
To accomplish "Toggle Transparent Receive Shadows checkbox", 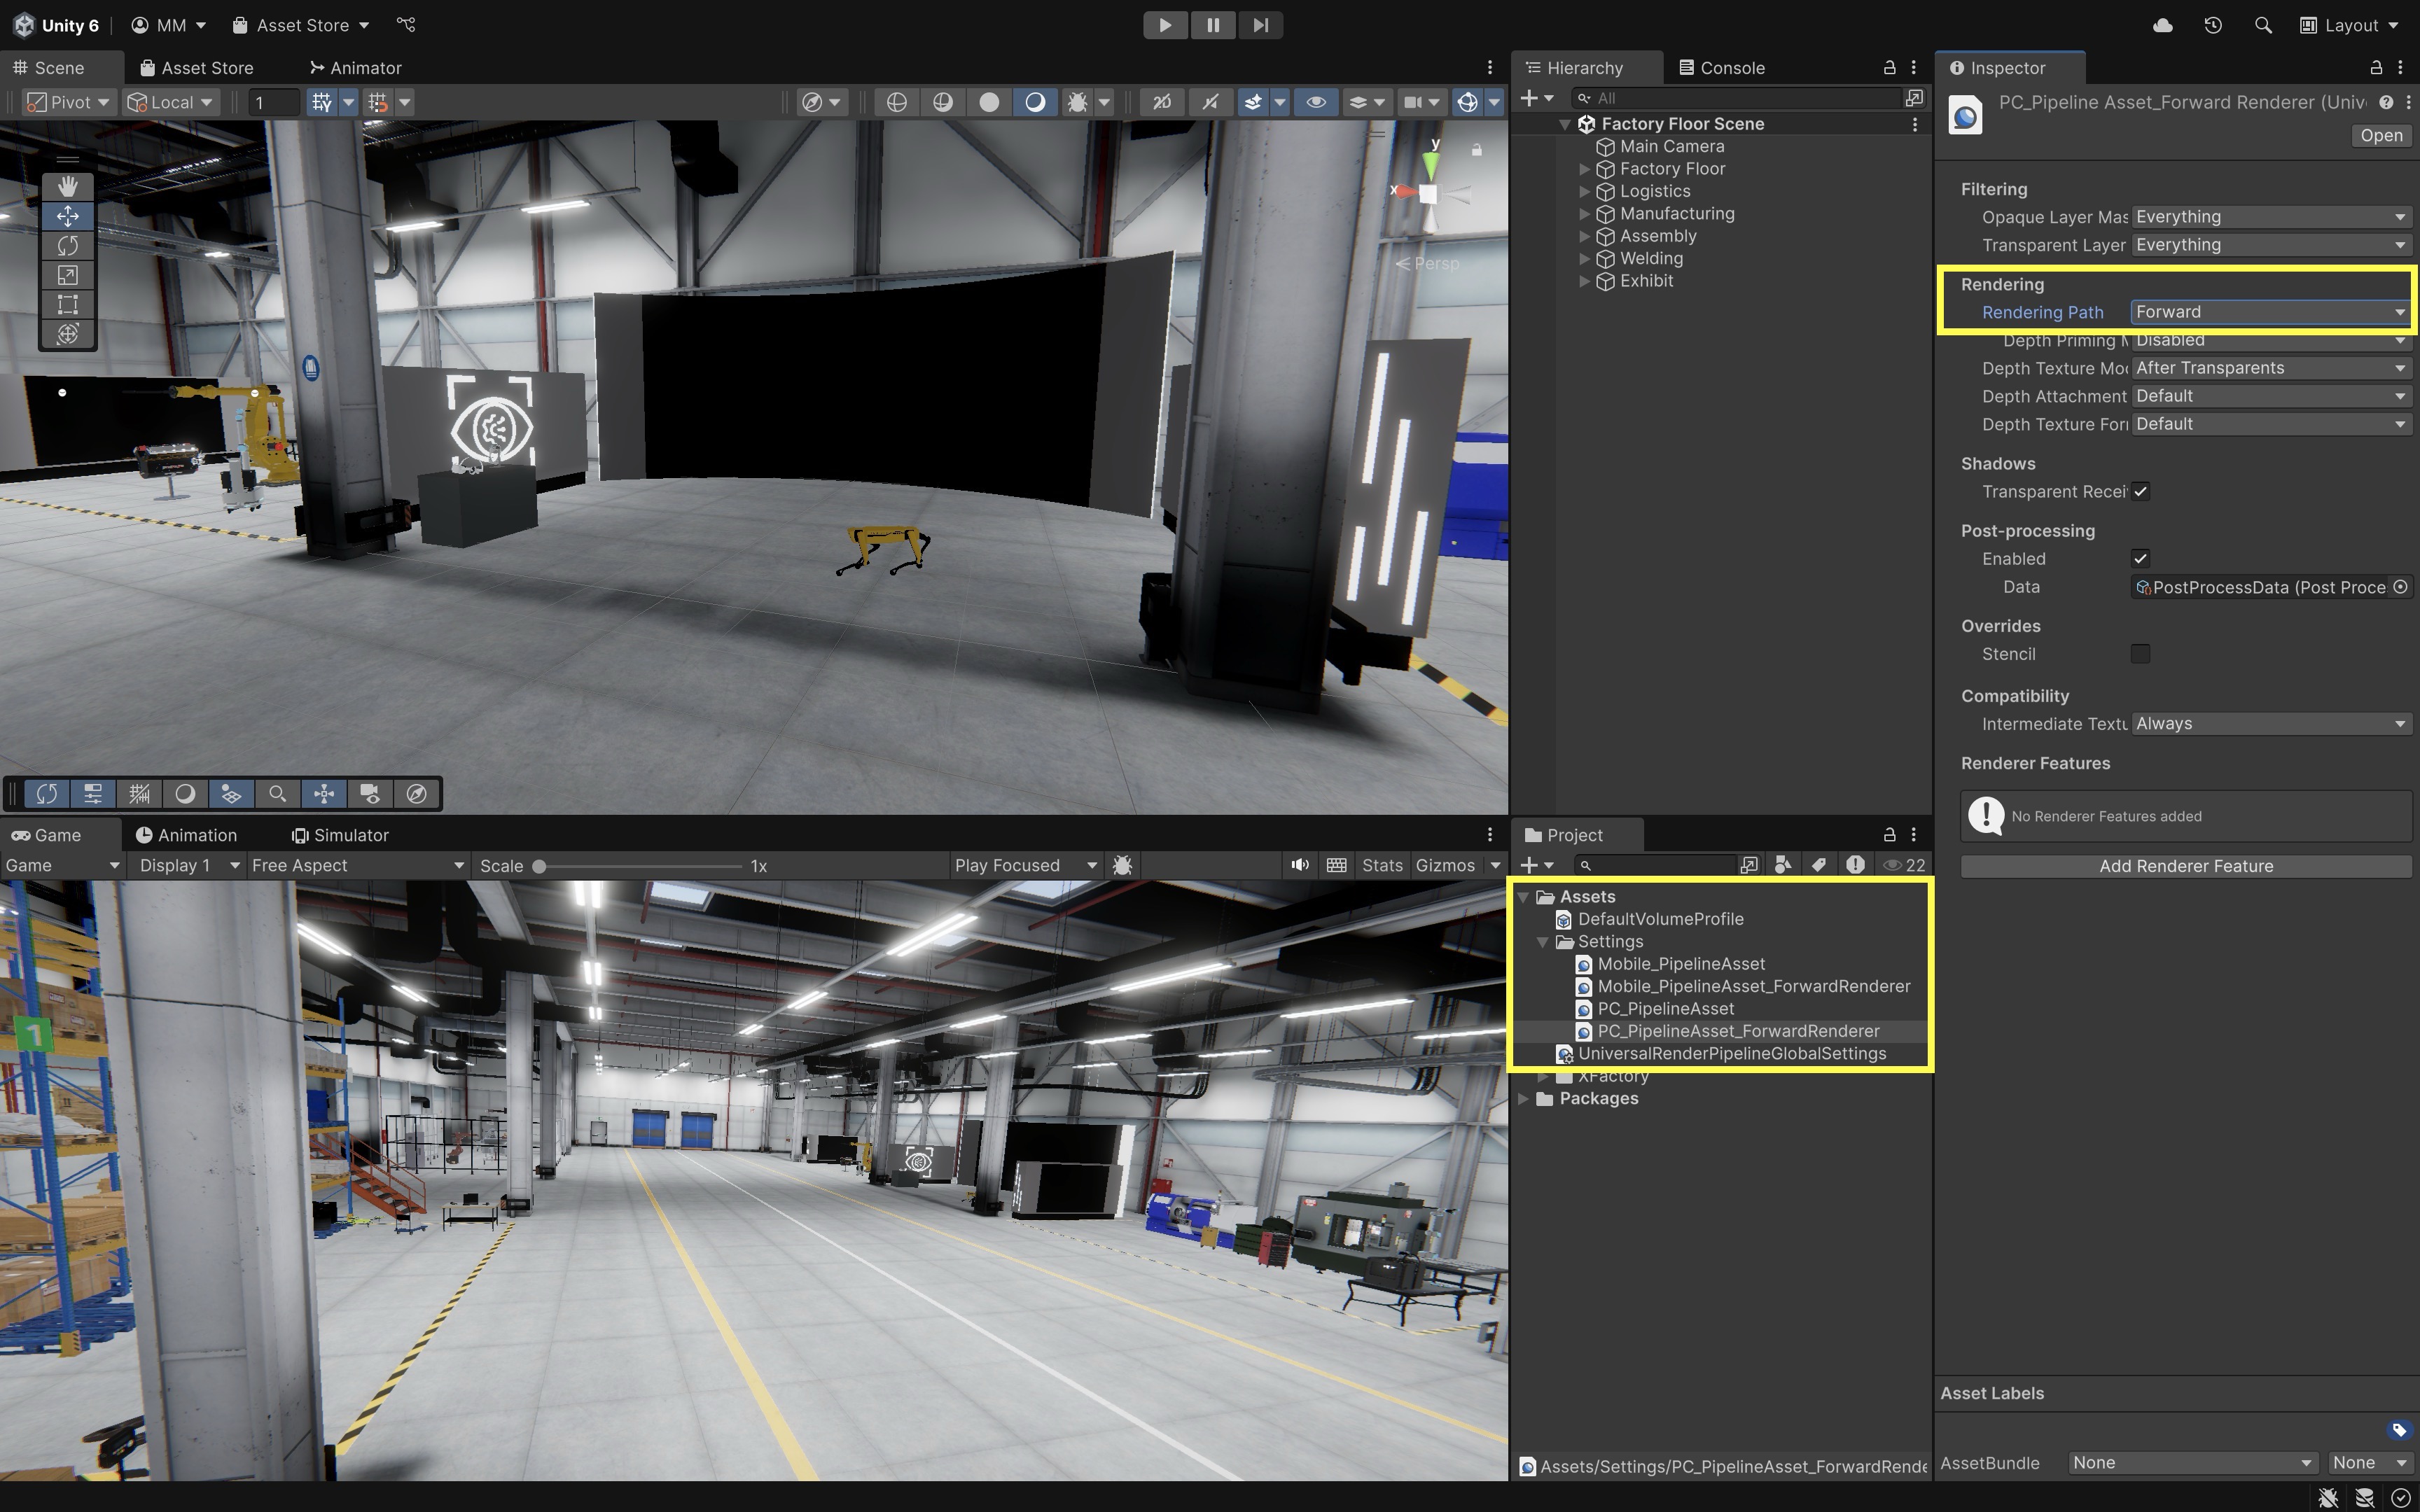I will 2140,492.
